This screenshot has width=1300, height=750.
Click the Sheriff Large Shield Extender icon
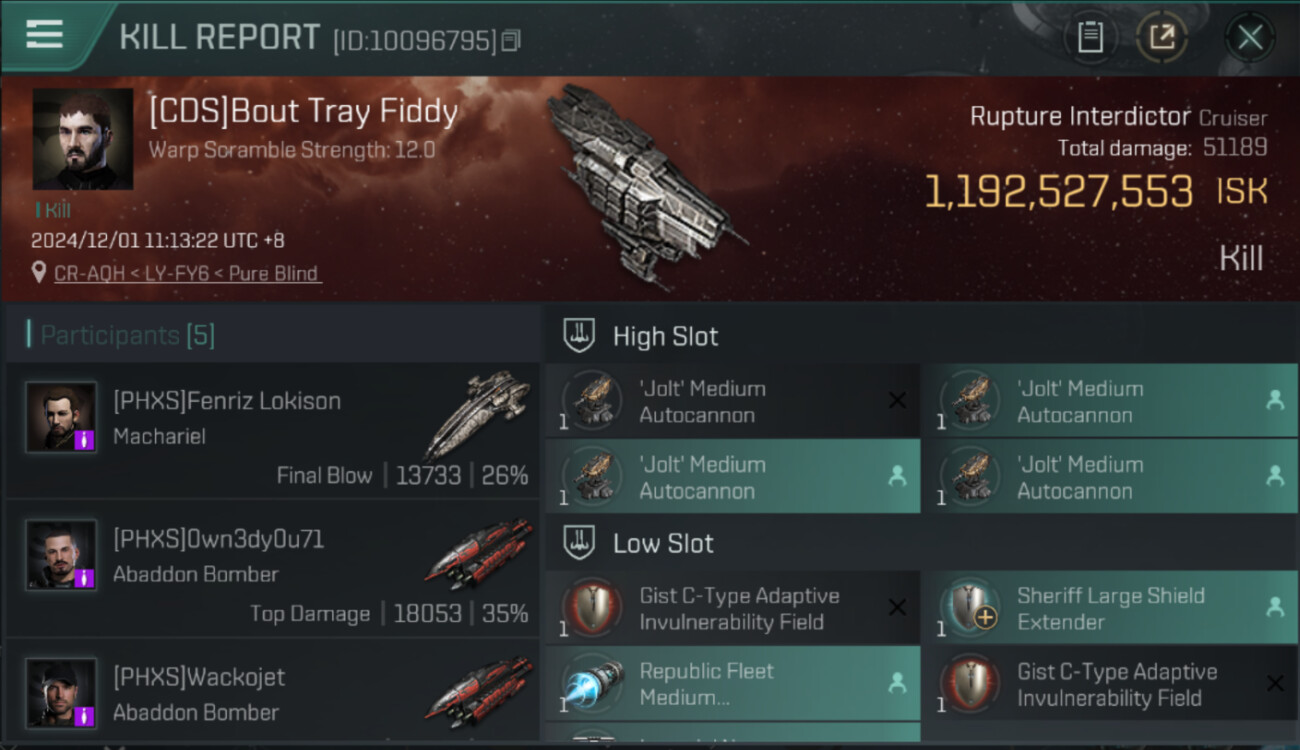[970, 608]
